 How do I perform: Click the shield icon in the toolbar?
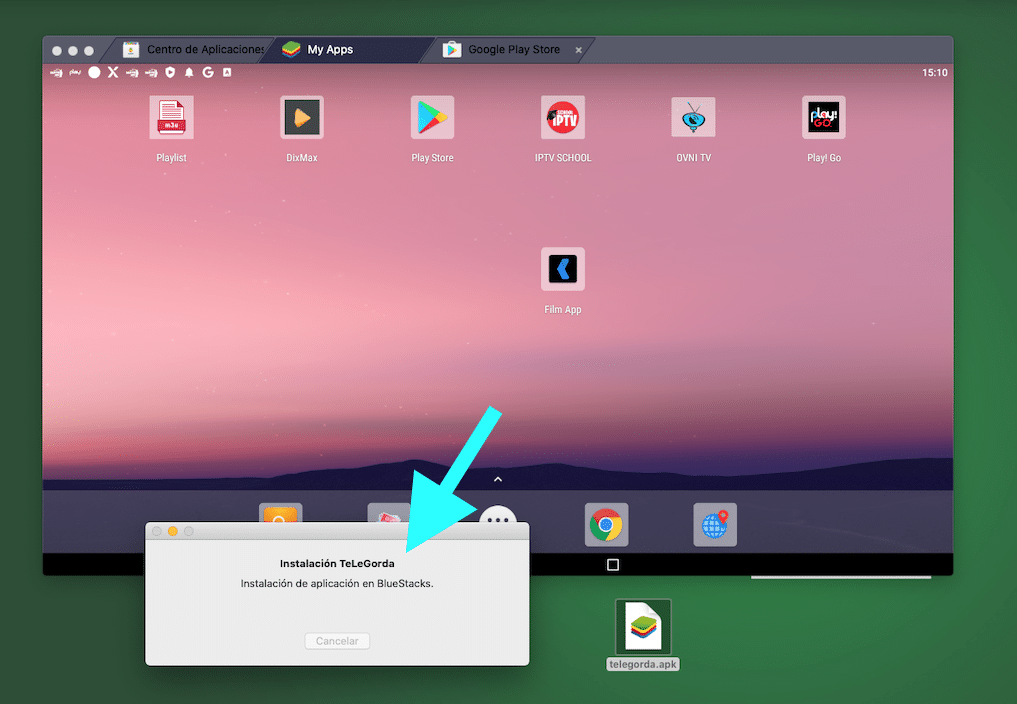point(171,72)
